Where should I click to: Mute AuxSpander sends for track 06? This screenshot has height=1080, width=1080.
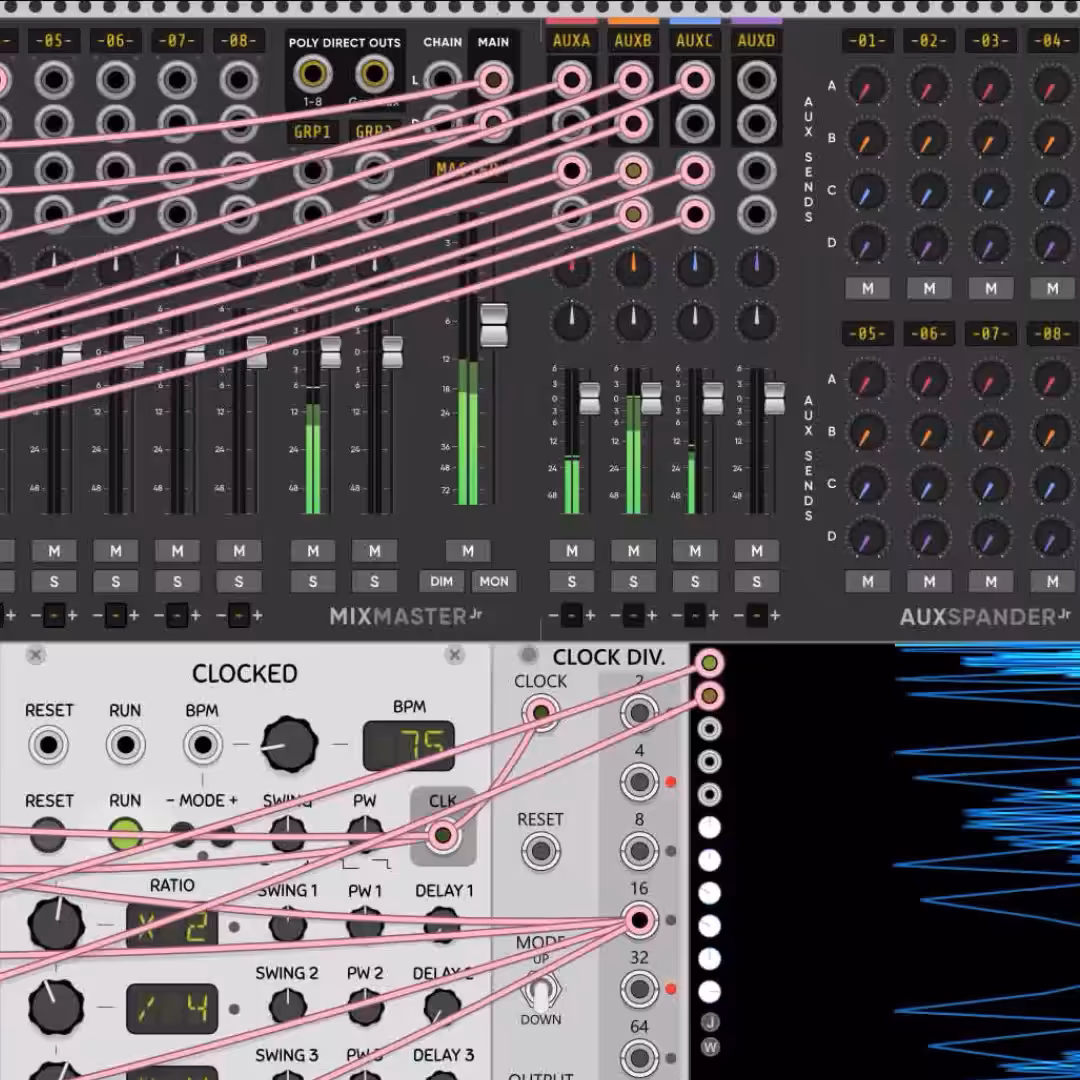(929, 582)
